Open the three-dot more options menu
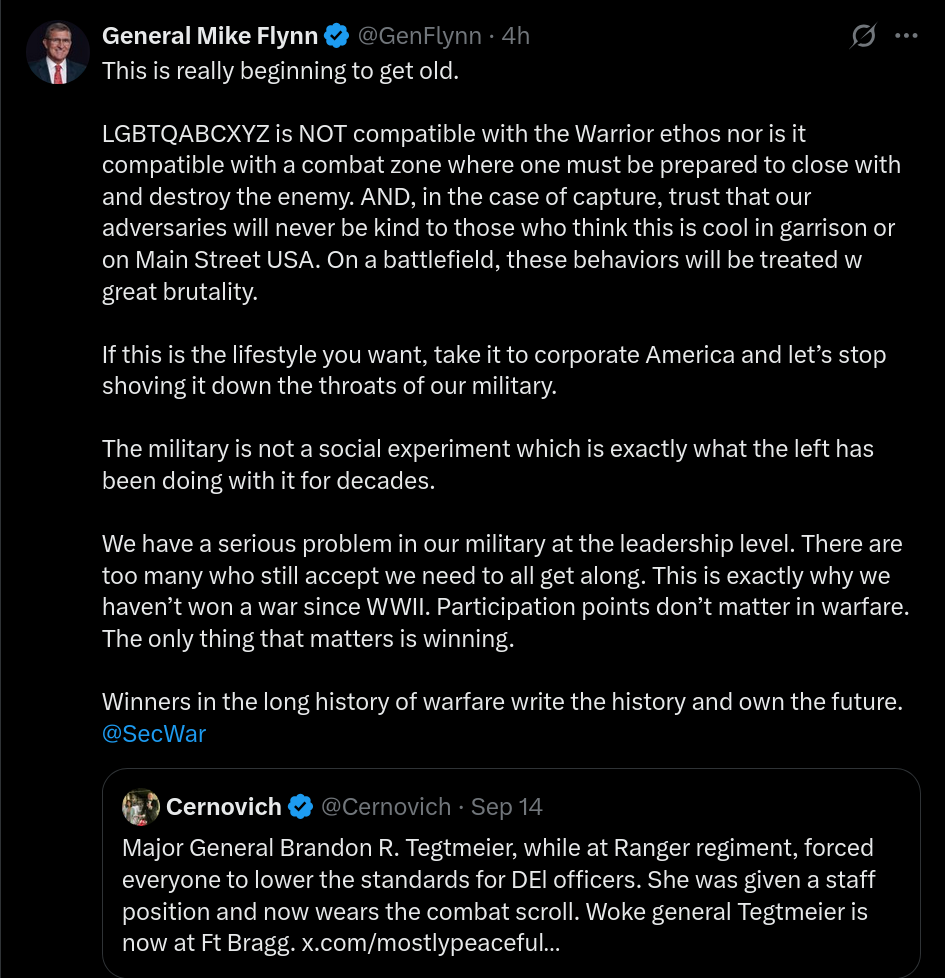945x978 pixels. 906,37
